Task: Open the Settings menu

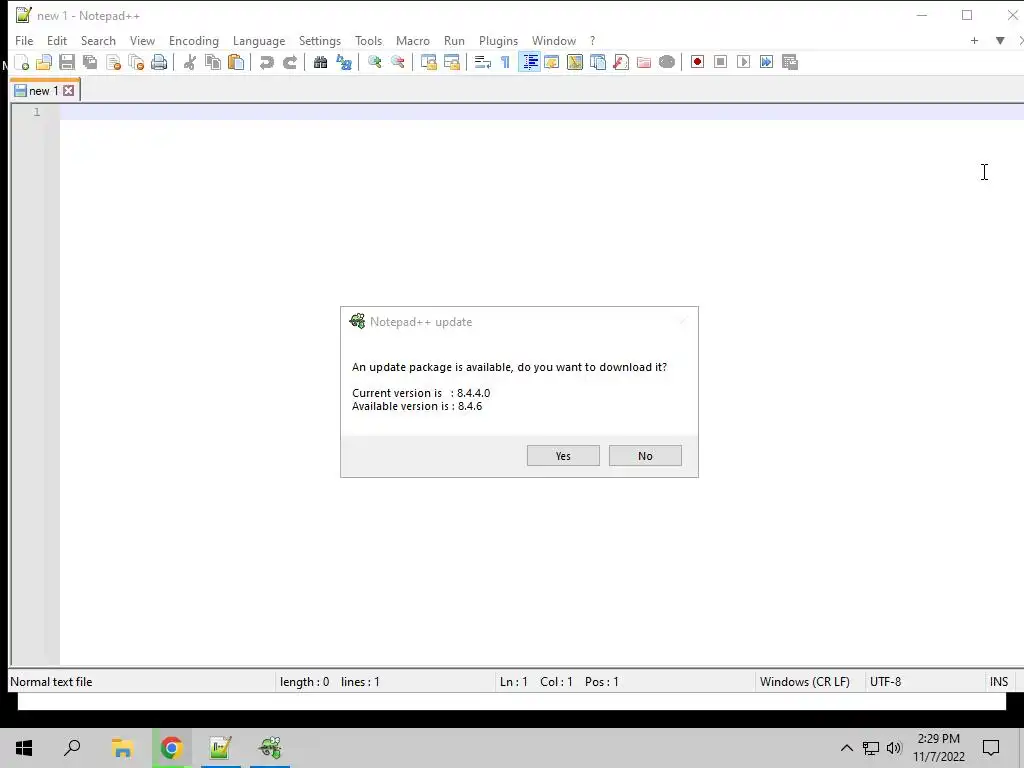Action: pyautogui.click(x=319, y=40)
